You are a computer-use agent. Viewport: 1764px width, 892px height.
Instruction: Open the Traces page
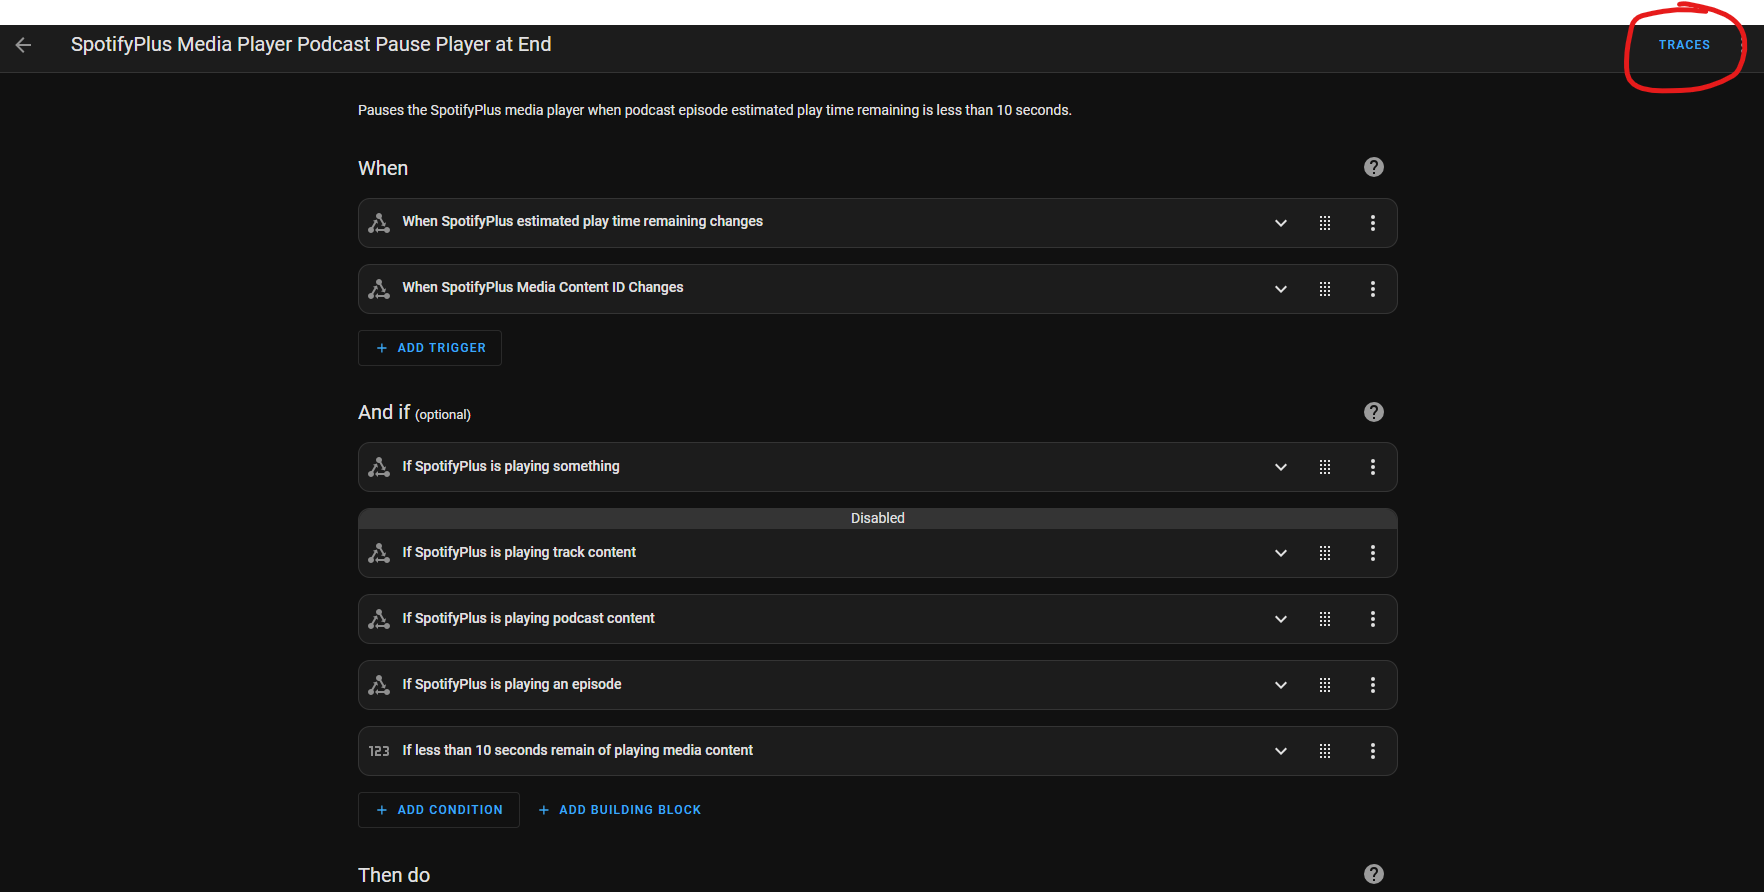coord(1684,45)
